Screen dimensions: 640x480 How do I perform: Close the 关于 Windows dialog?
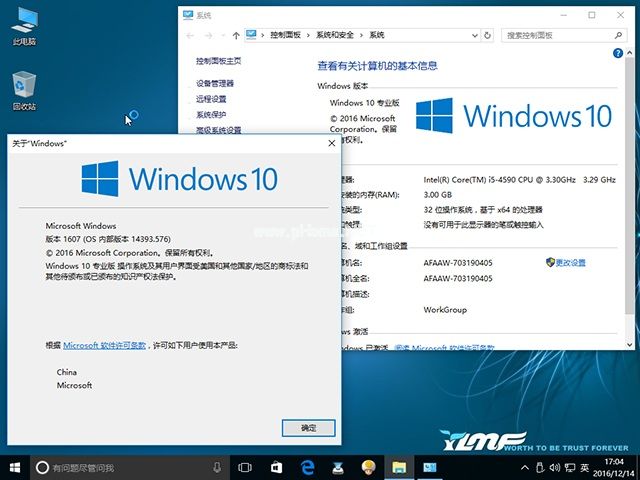point(332,143)
